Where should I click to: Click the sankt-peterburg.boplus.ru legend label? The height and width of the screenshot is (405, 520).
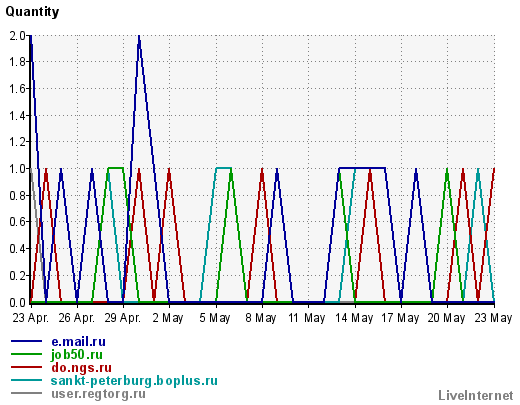coord(134,381)
